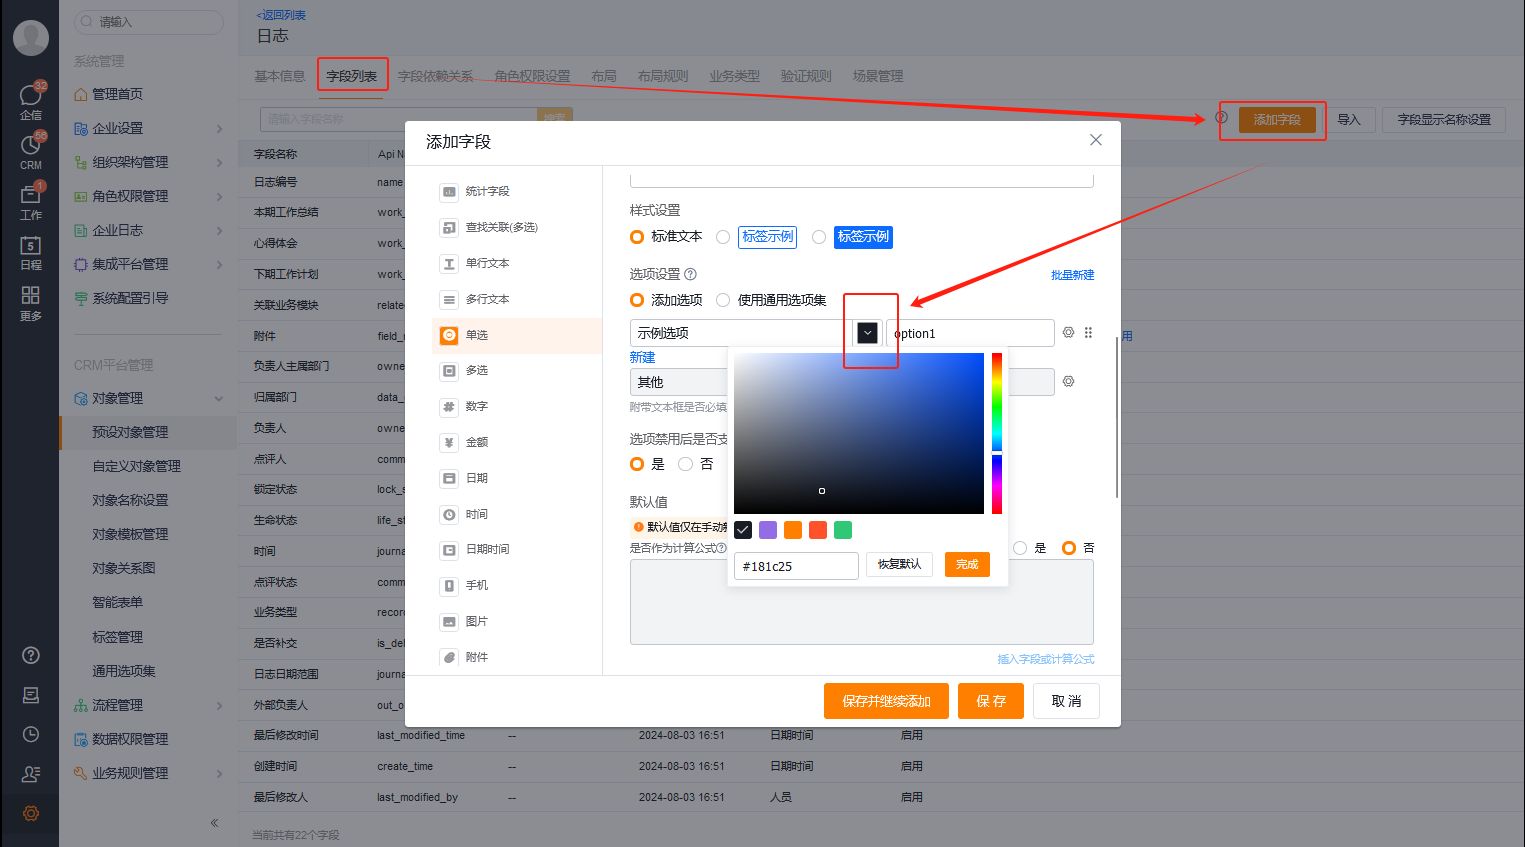
Task: Pick the green preset color swatch
Action: 843,530
